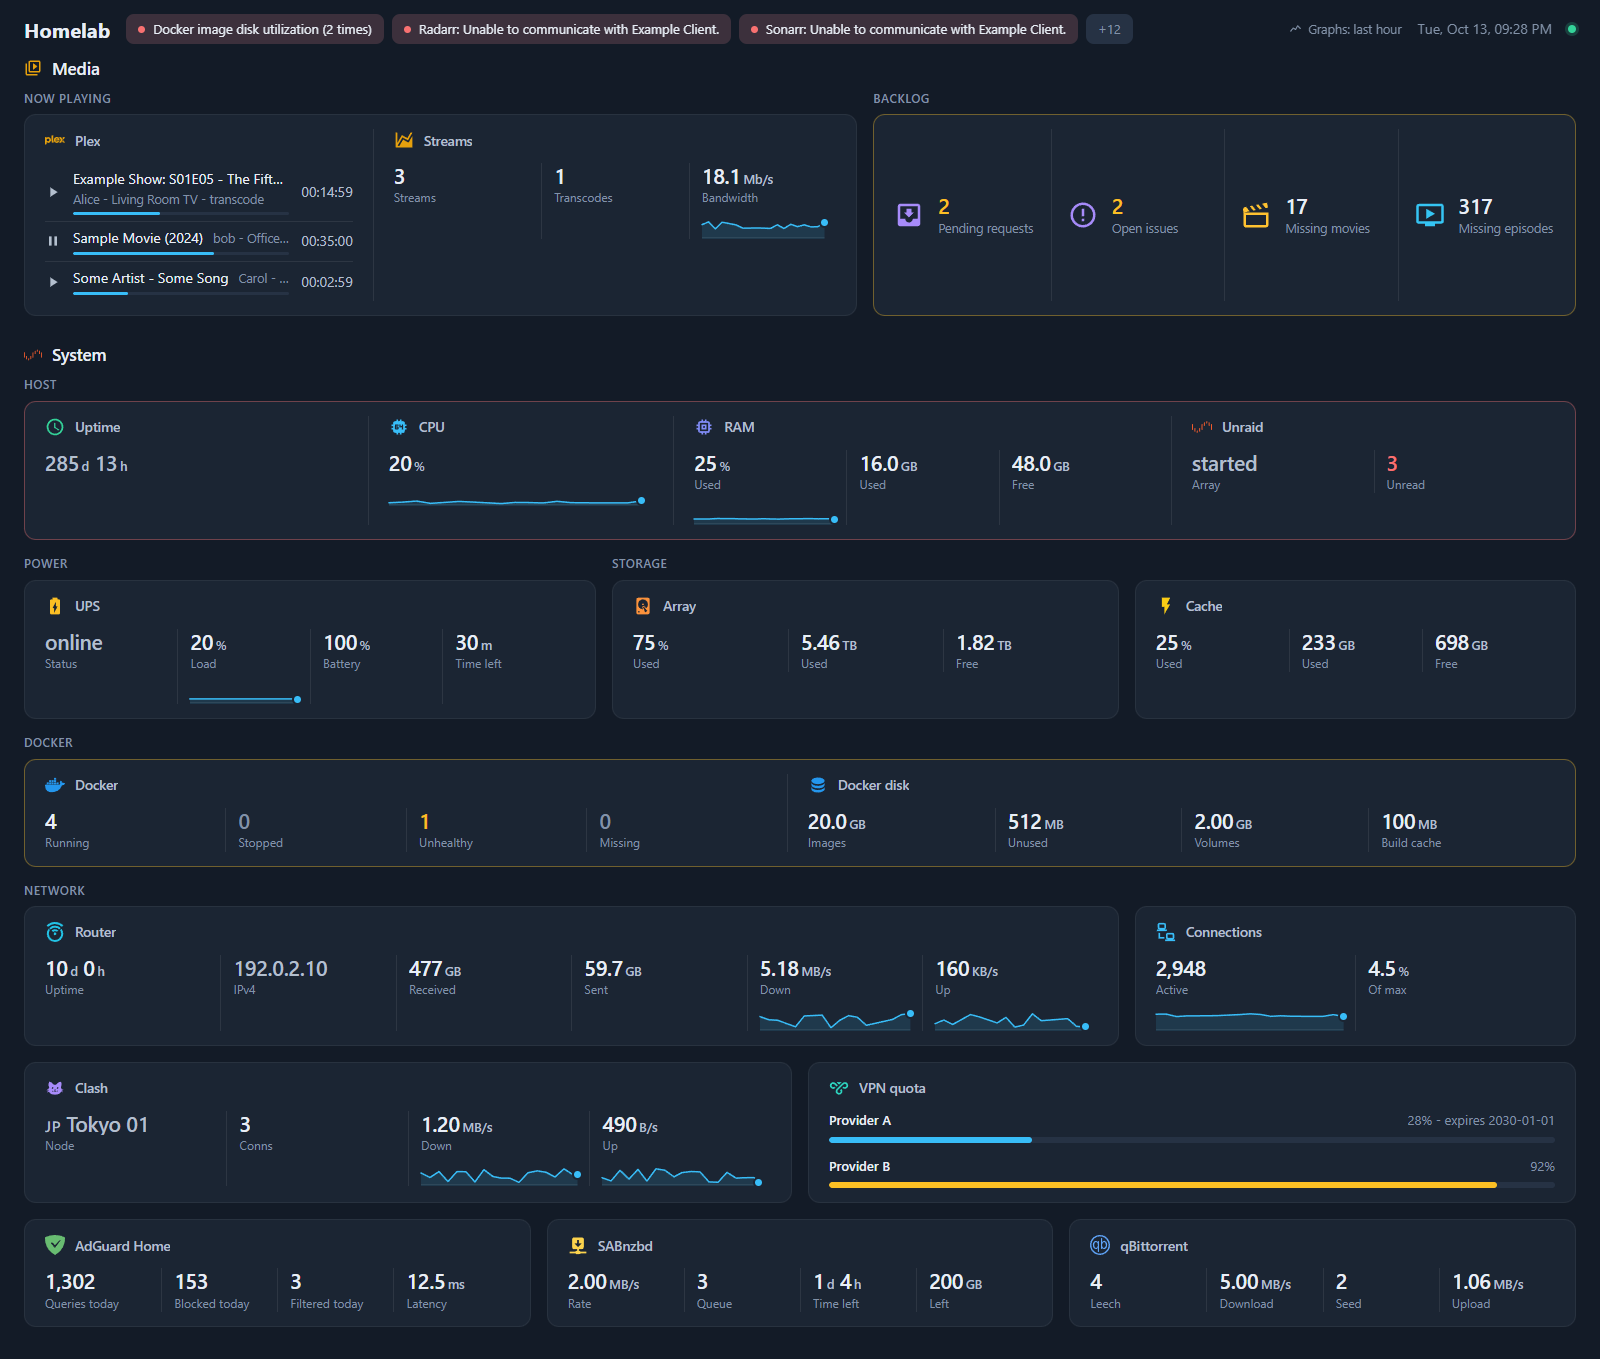
Task: Click the SABnzbd download icon
Action: point(578,1246)
